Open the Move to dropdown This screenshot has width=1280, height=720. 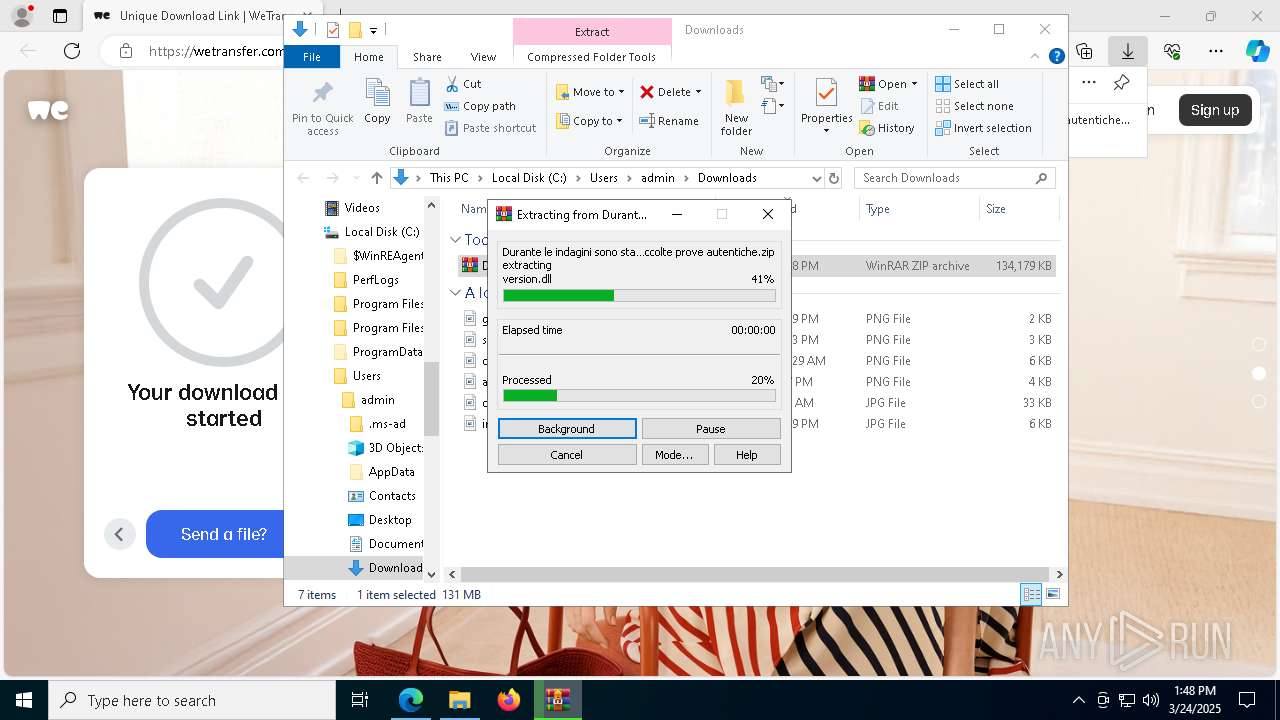[x=590, y=92]
